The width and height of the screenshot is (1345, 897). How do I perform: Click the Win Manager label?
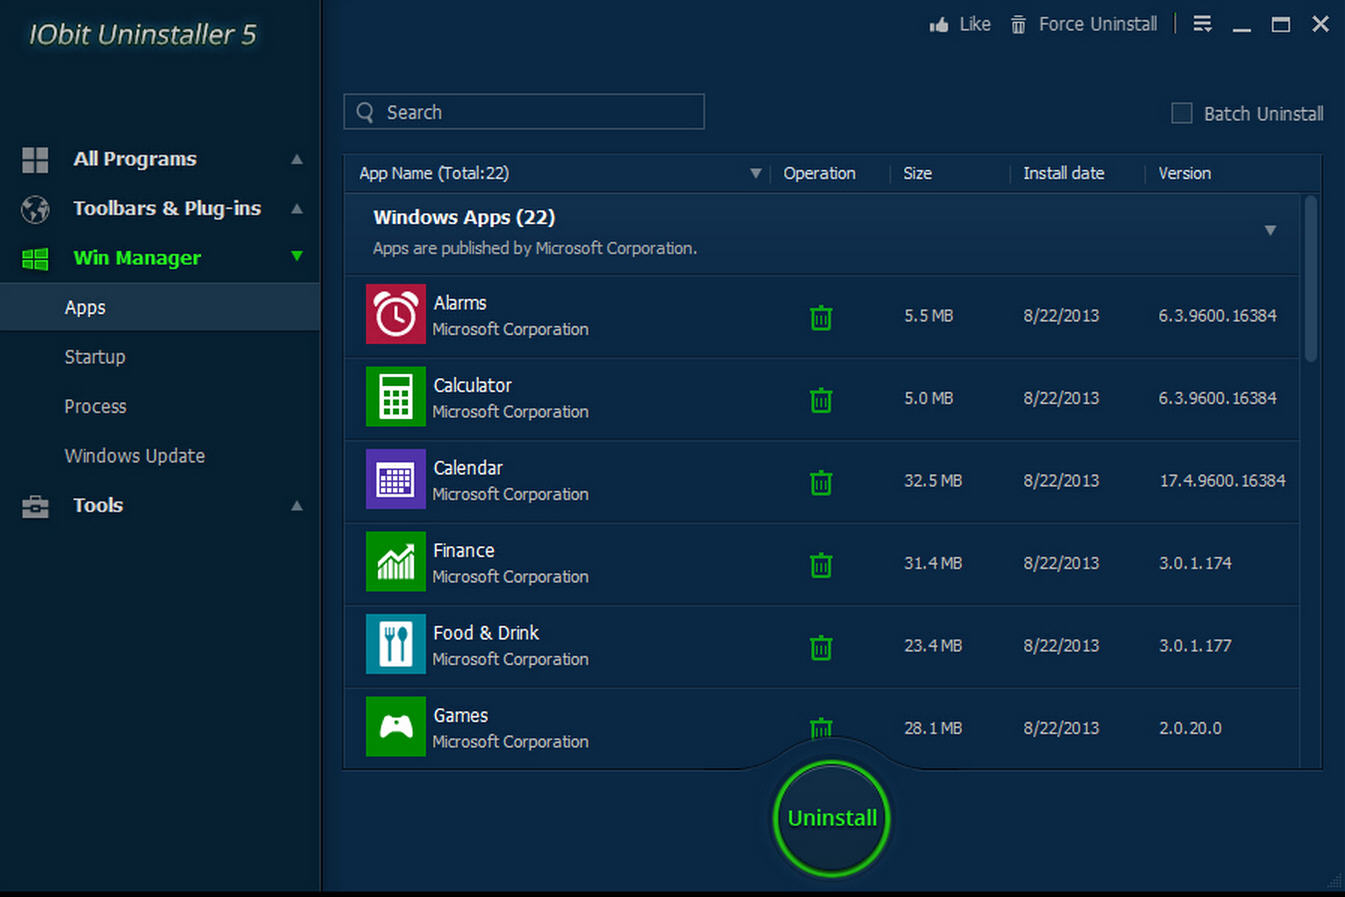point(137,258)
